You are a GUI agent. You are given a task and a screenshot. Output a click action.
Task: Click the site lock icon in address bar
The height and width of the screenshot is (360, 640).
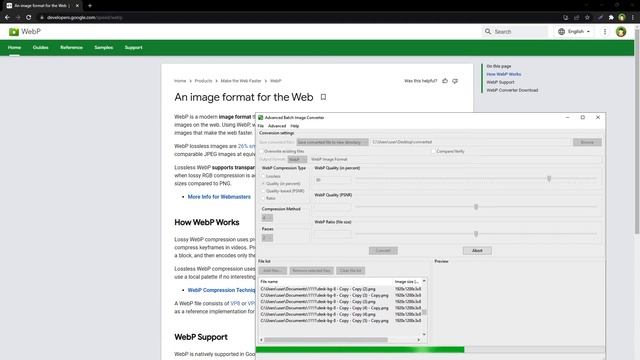click(x=41, y=18)
